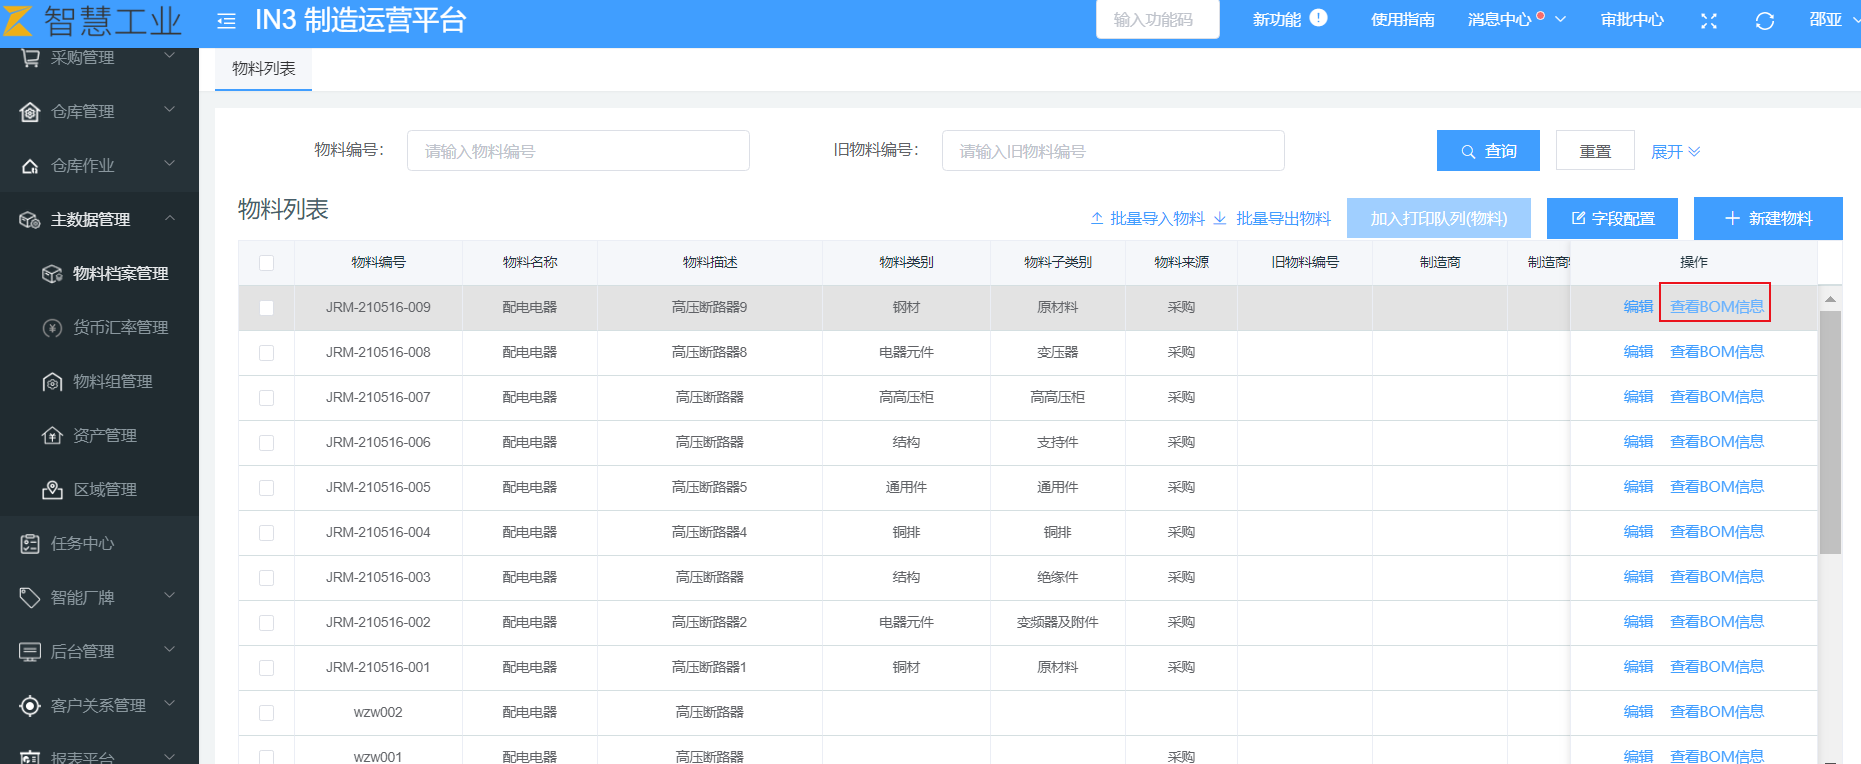Open the 消息中心 dropdown
Image resolution: width=1861 pixels, height=764 pixels.
point(1515,20)
